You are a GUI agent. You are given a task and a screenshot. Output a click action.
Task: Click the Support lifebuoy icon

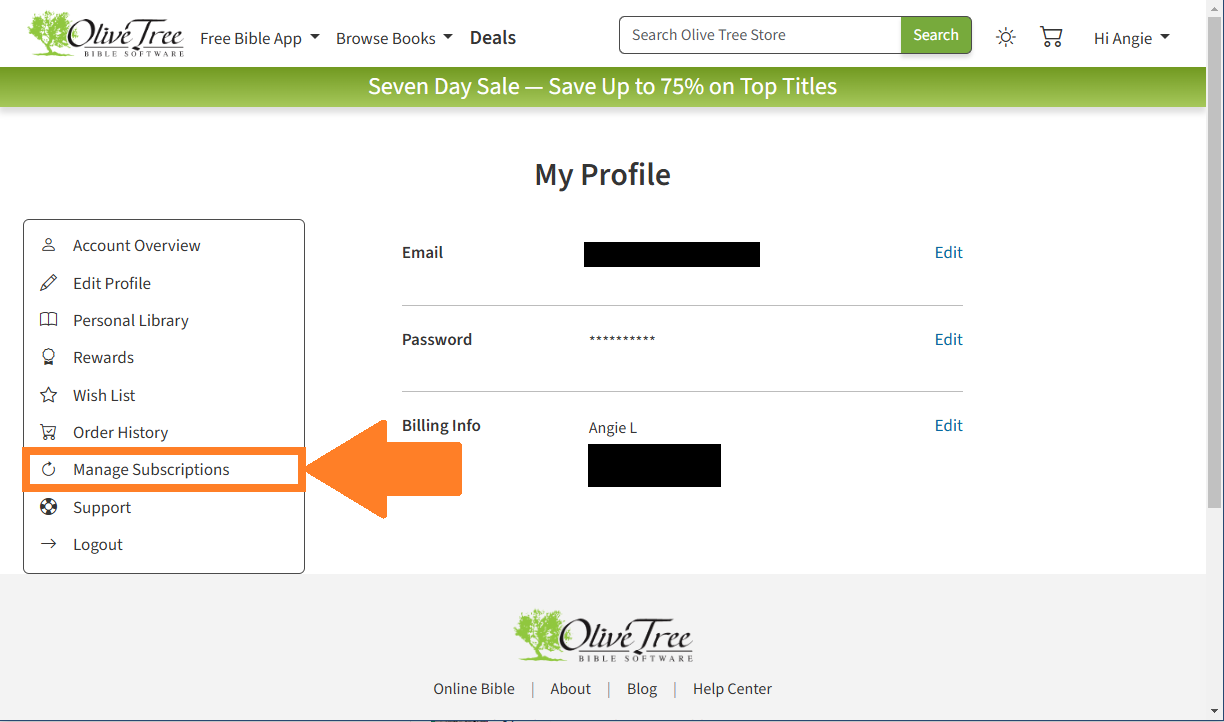(48, 507)
